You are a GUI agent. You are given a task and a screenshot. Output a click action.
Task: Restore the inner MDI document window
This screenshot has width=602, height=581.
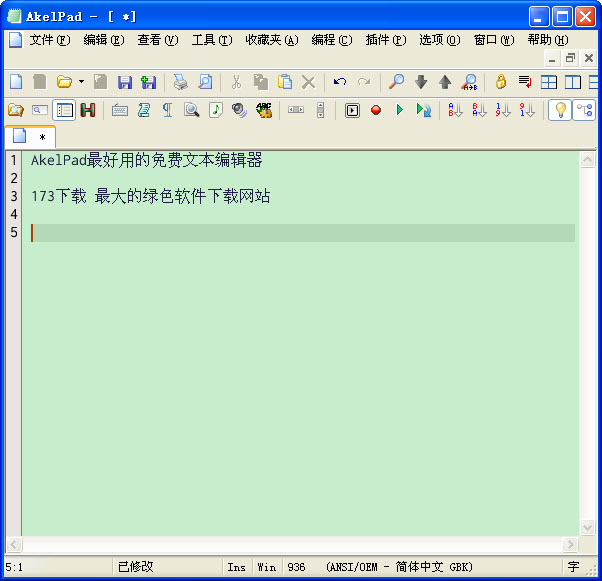coord(570,58)
